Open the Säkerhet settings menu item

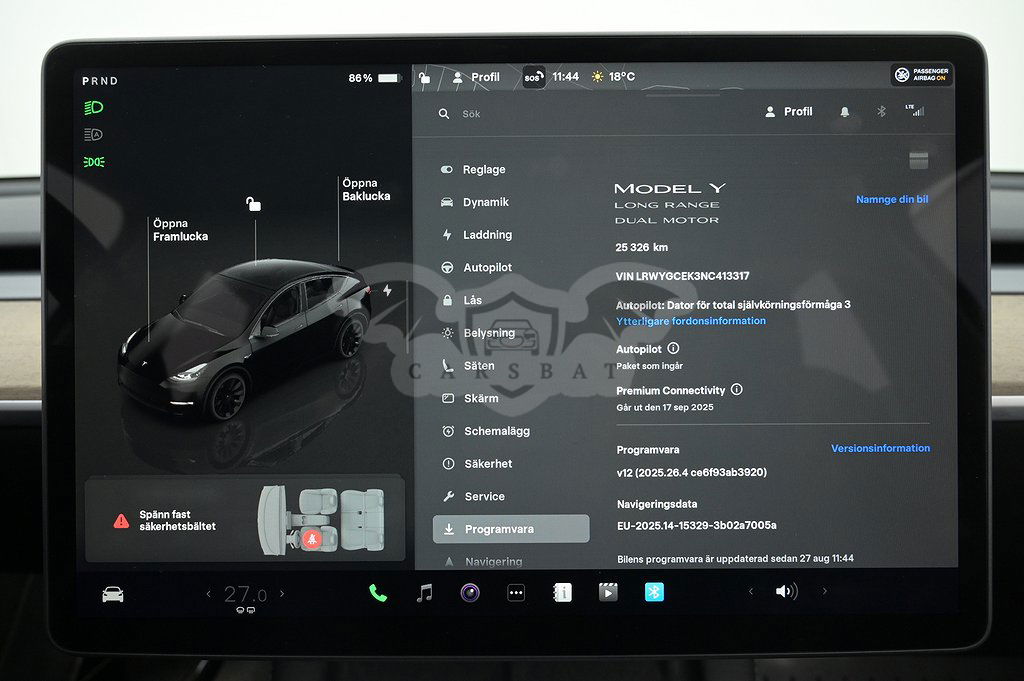coord(488,464)
